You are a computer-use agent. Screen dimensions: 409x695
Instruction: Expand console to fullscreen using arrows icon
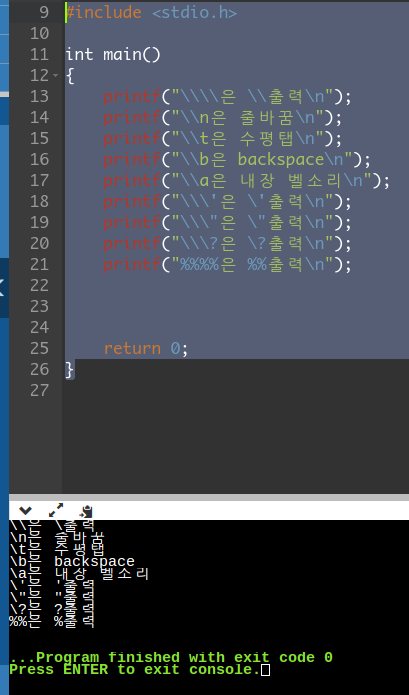point(56,511)
